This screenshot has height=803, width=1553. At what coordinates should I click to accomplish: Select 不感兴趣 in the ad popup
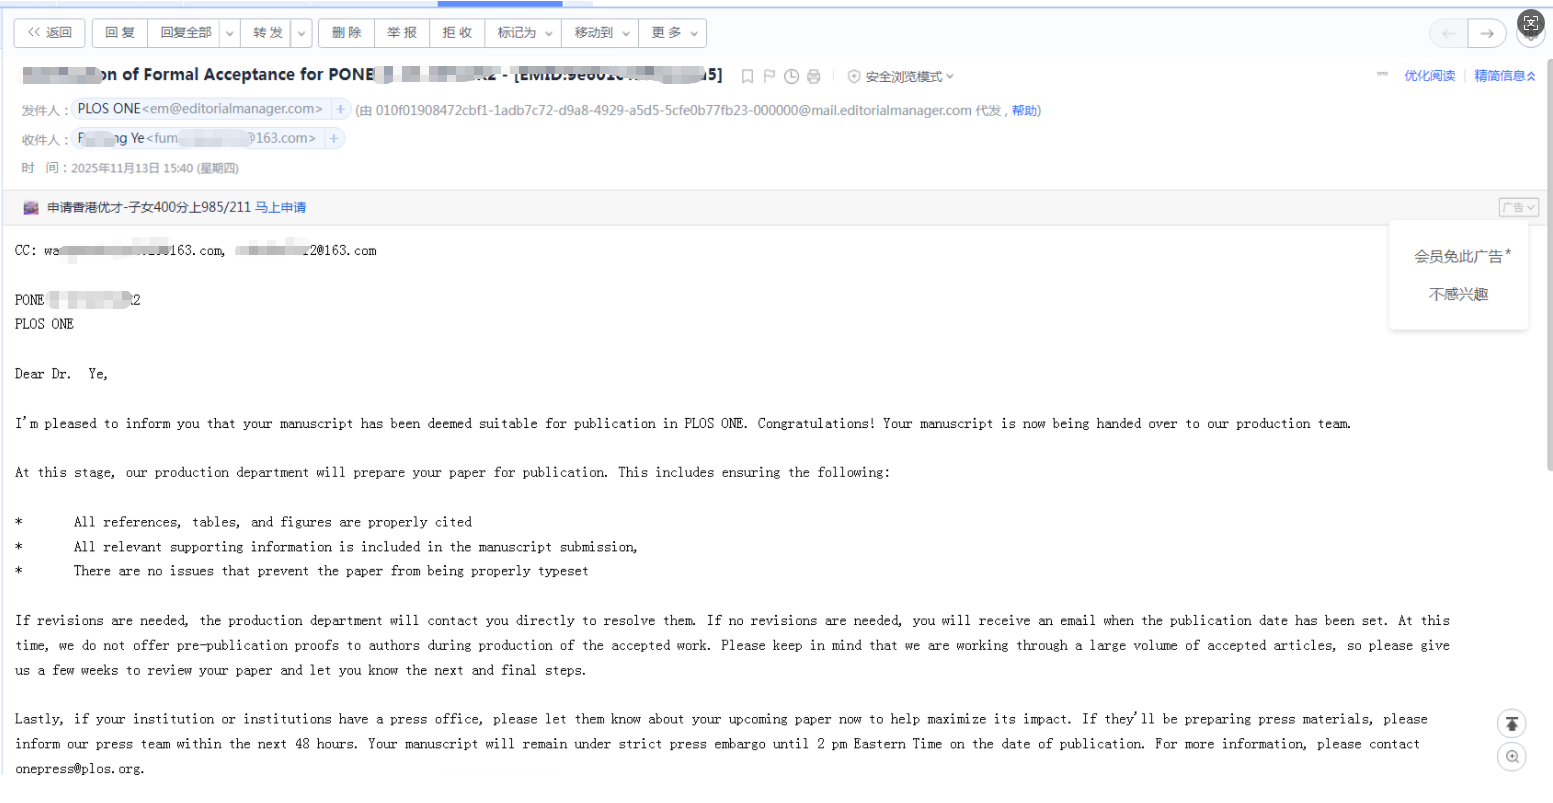click(x=1458, y=294)
